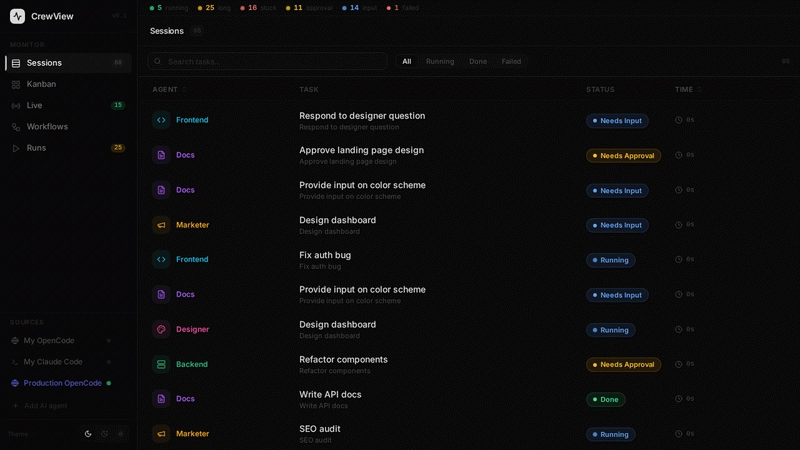Open the Sessions sidebar item
This screenshot has width=800, height=450.
point(68,63)
